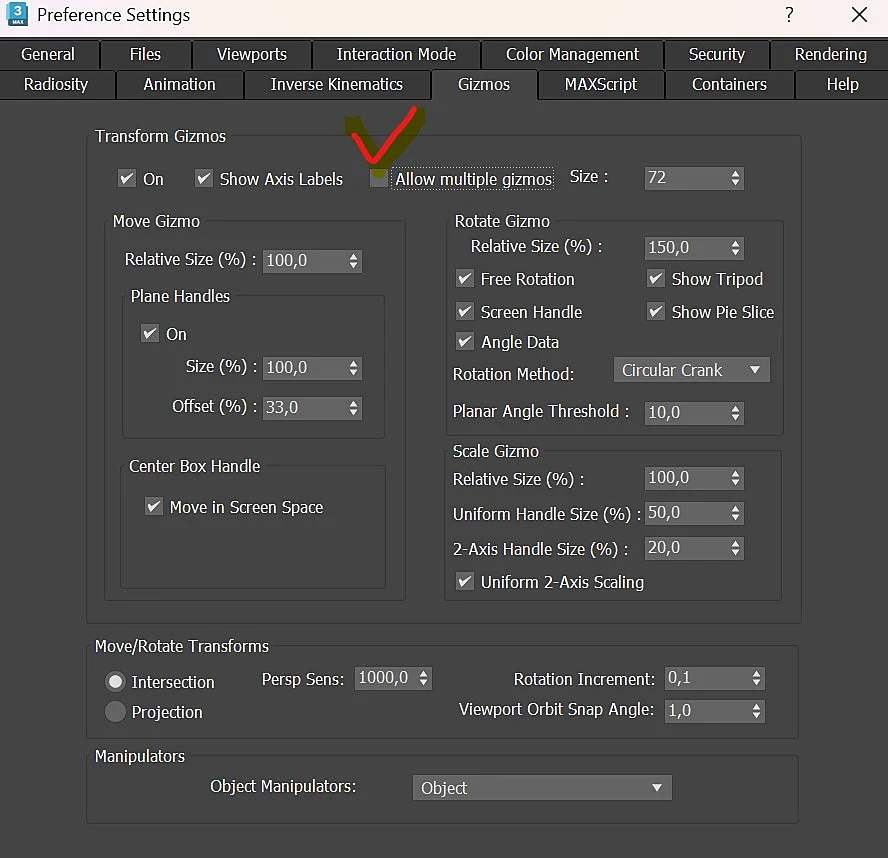Toggle Plane Handles On checkbox
This screenshot has height=858, width=888.
coord(150,333)
